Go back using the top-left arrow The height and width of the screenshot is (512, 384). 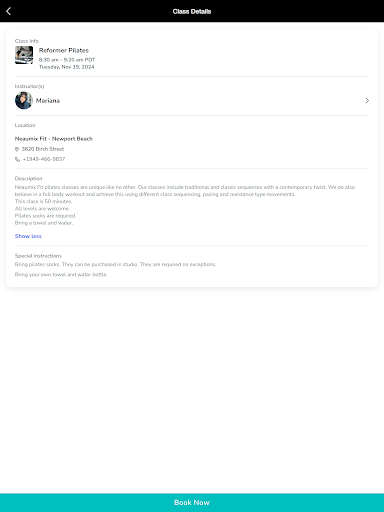coord(9,11)
